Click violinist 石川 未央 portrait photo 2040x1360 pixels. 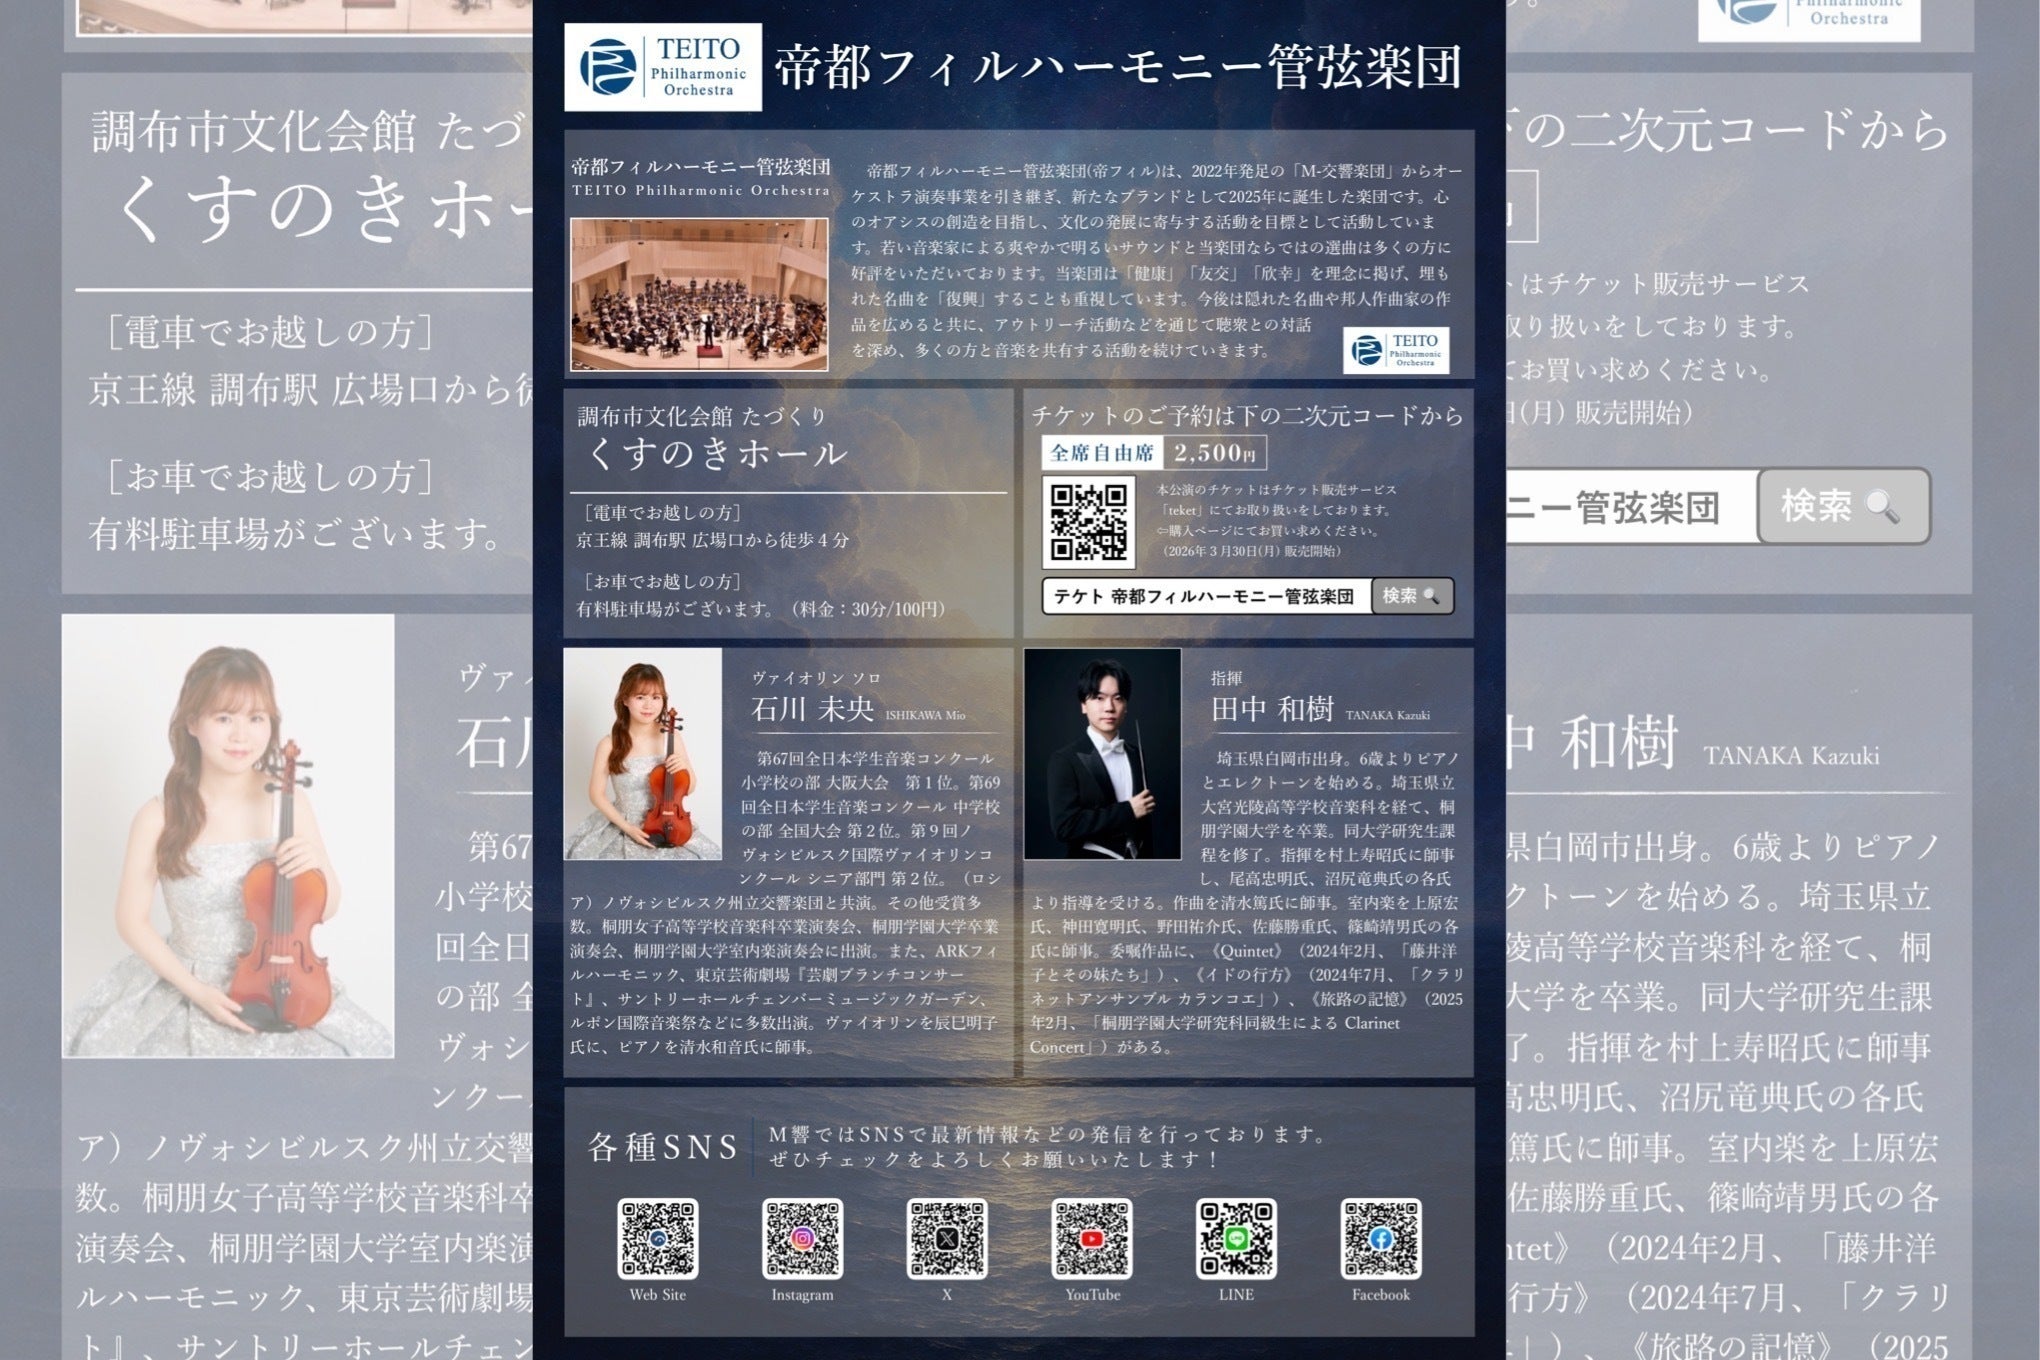[x=643, y=754]
